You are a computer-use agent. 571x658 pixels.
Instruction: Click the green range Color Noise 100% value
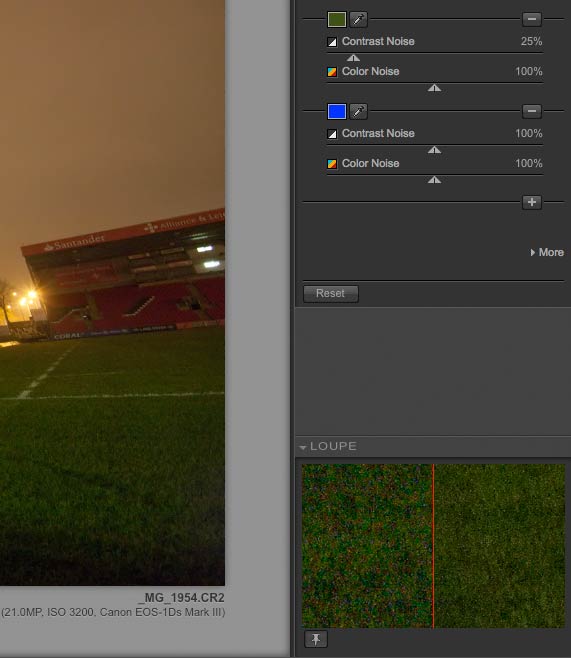click(529, 71)
